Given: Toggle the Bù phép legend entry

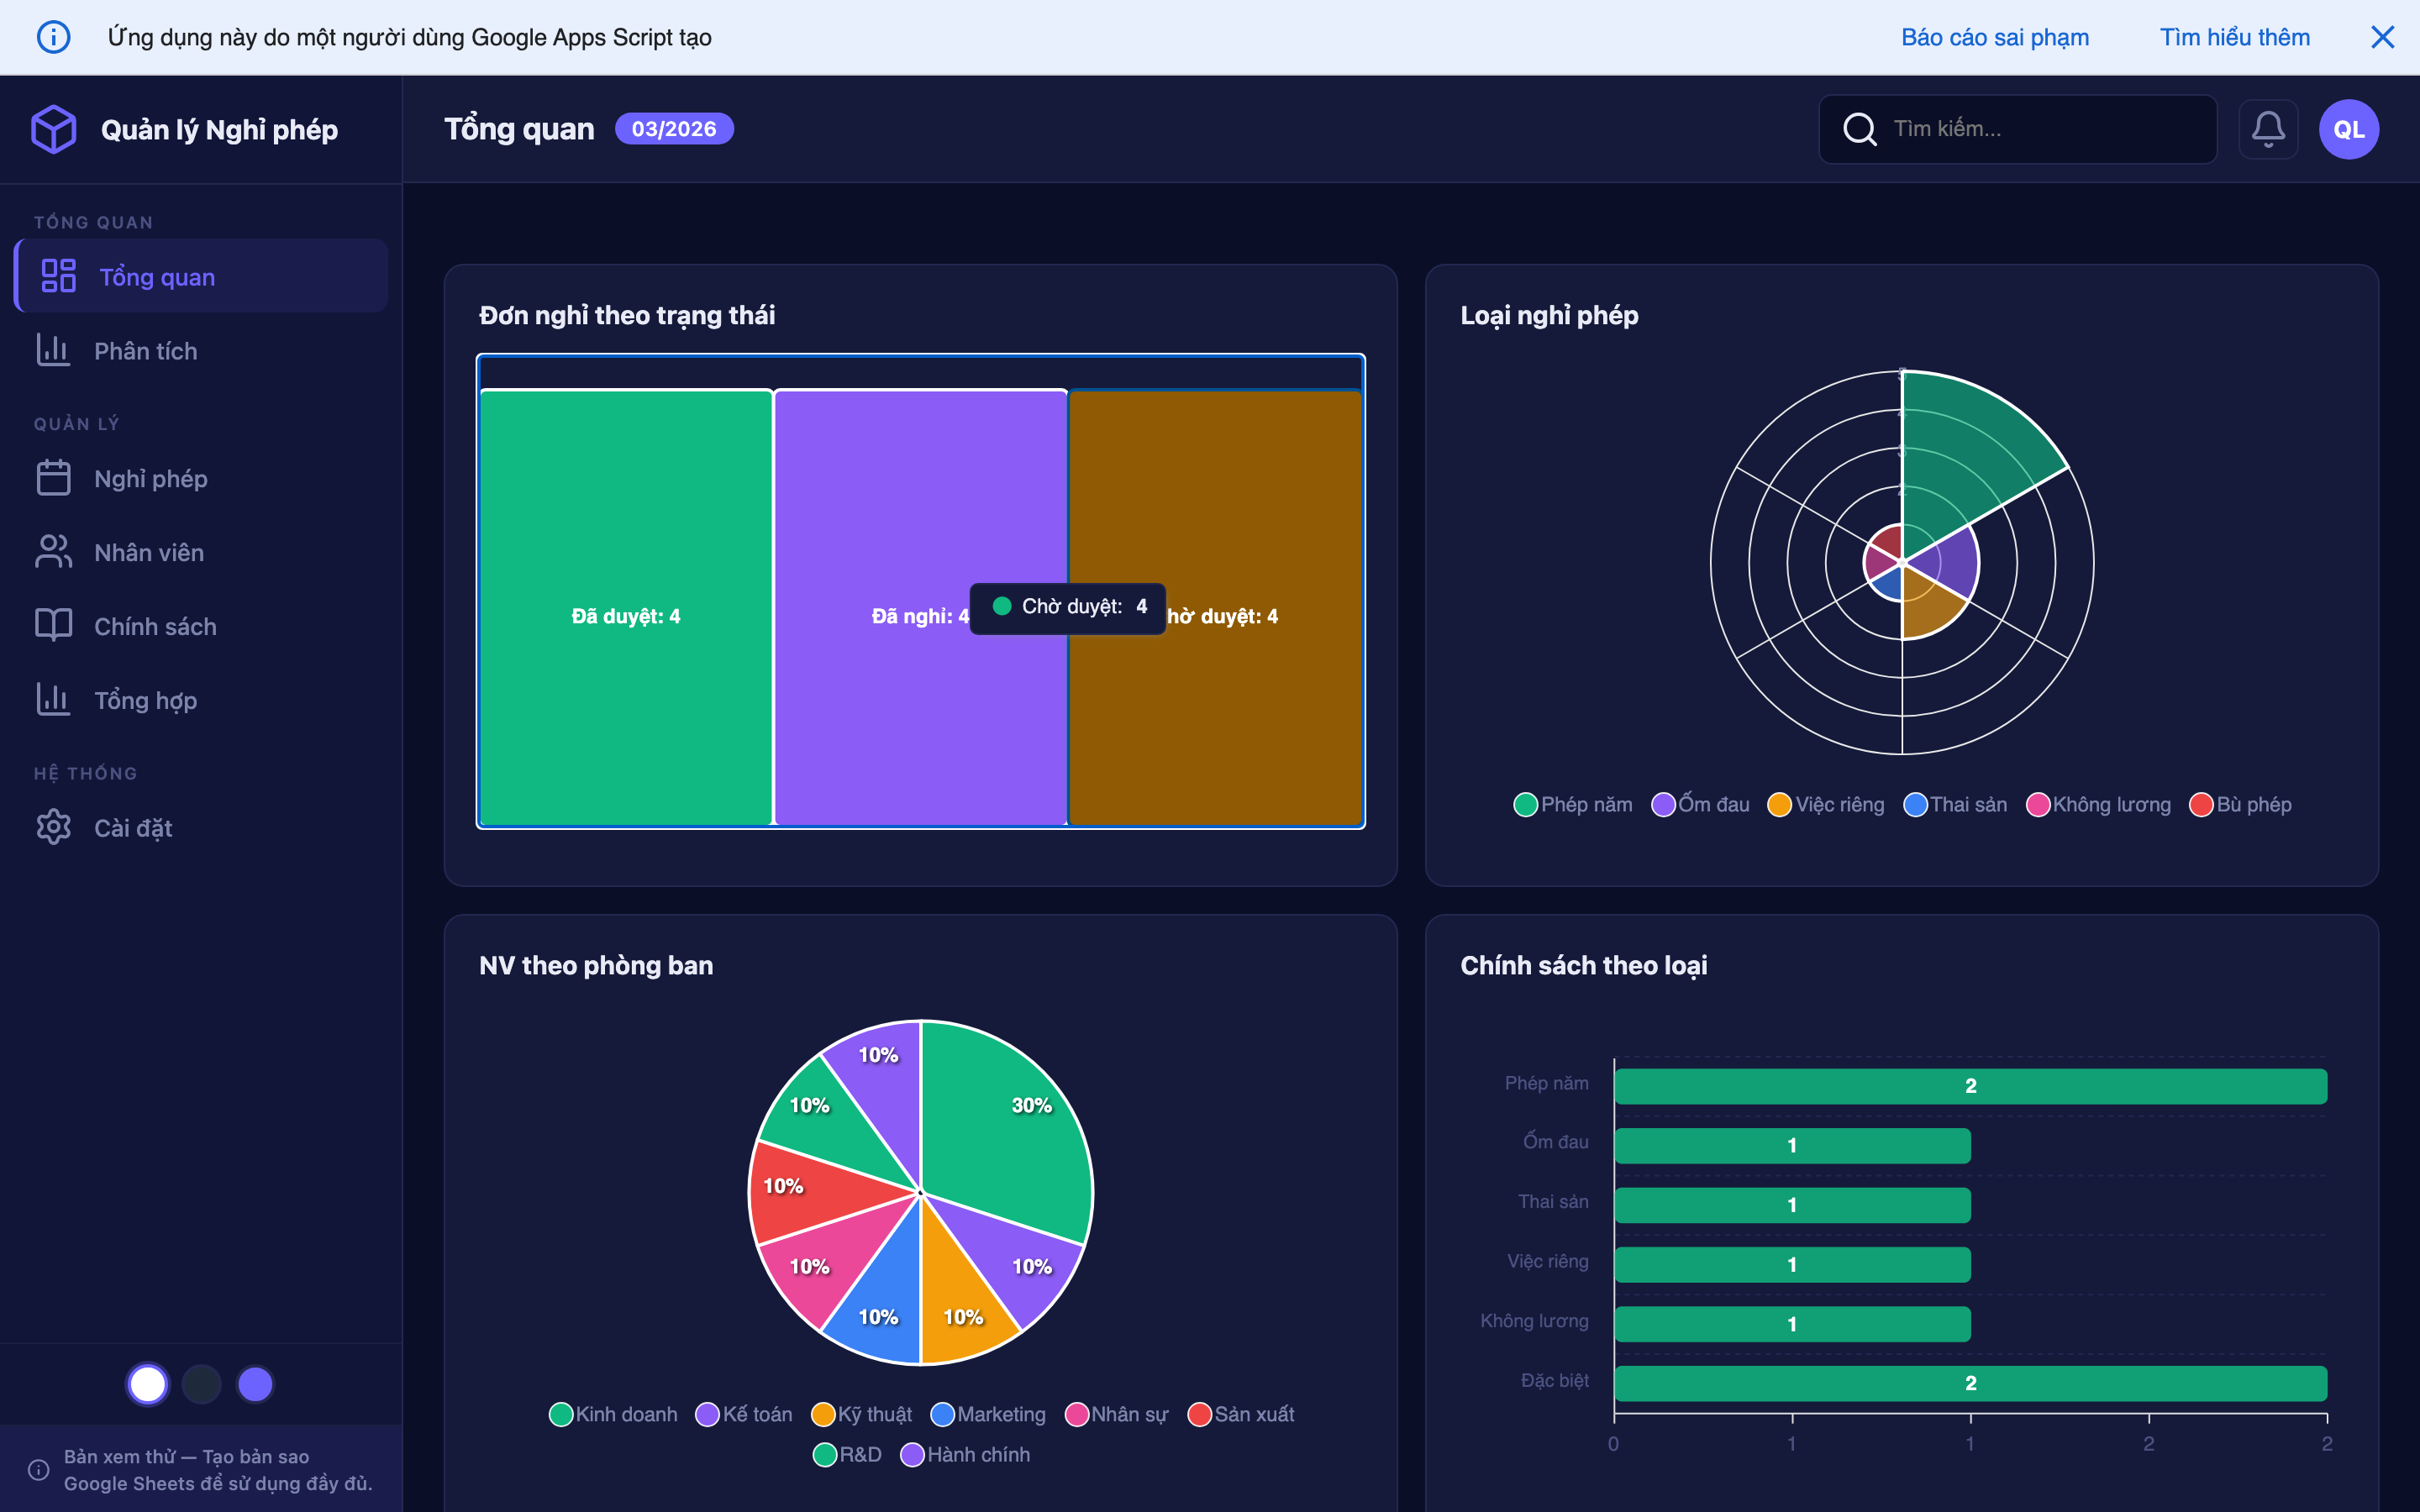Looking at the screenshot, I should point(2240,803).
